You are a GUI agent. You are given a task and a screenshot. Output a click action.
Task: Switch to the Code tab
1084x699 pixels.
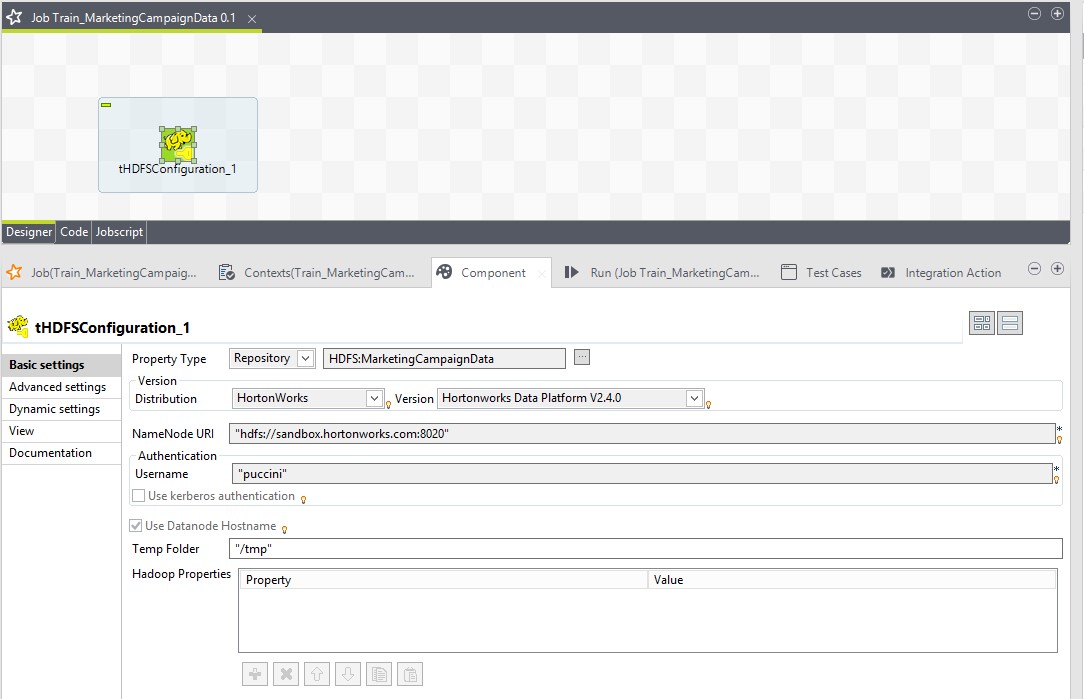(74, 232)
